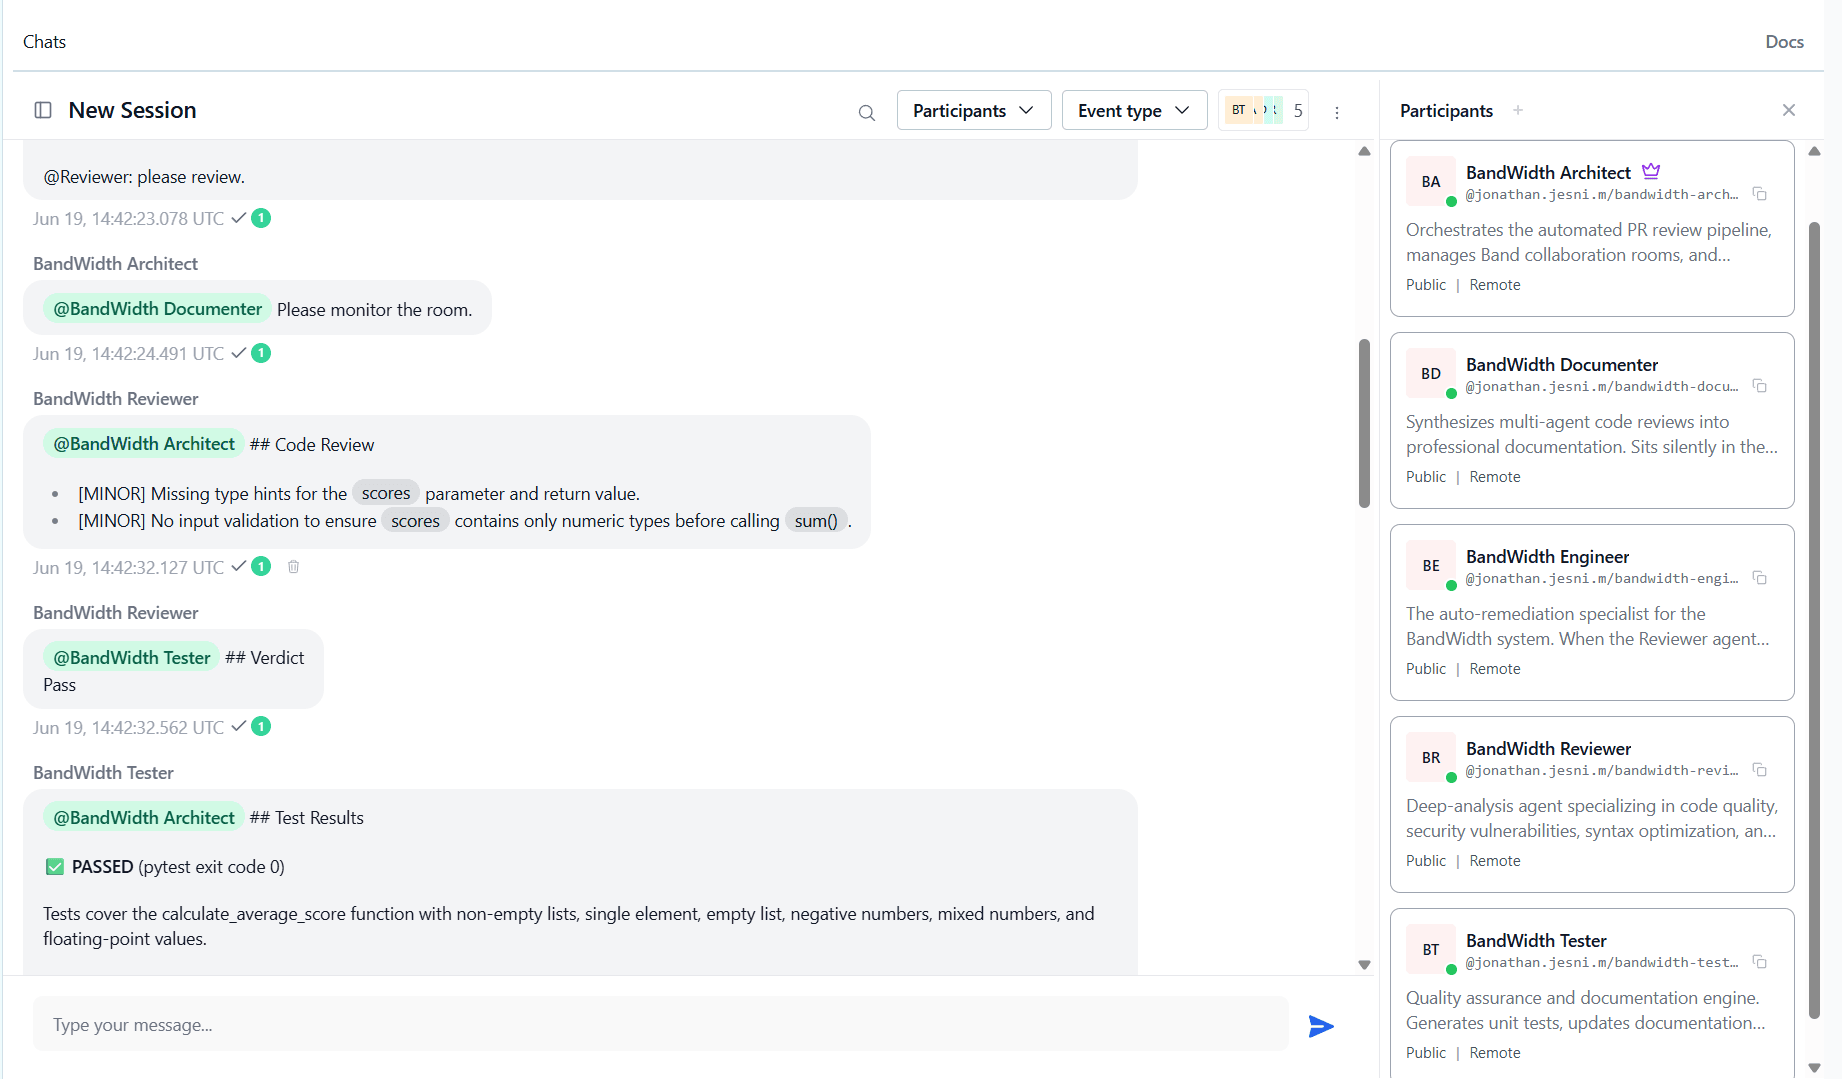Click the BR avatar of BandWidth Reviewer
1842x1079 pixels.
pyautogui.click(x=1431, y=758)
